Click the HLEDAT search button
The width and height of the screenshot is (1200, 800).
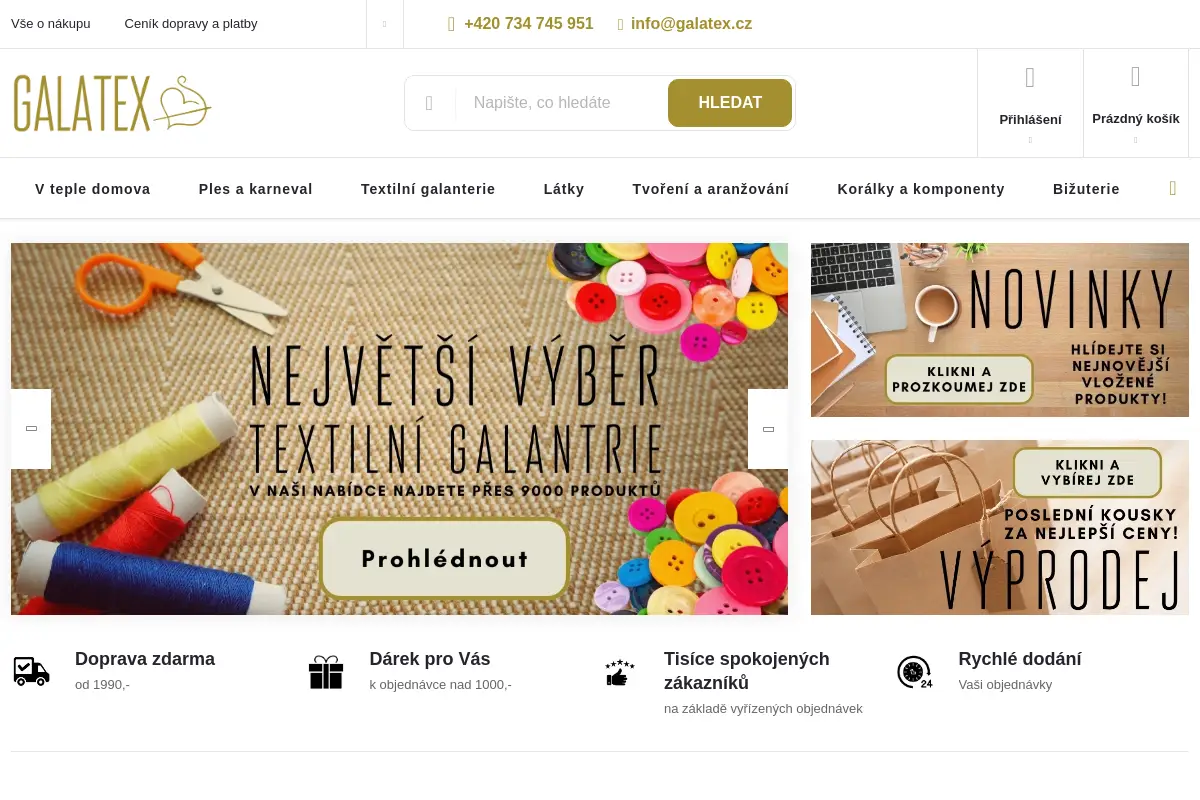[x=730, y=103]
